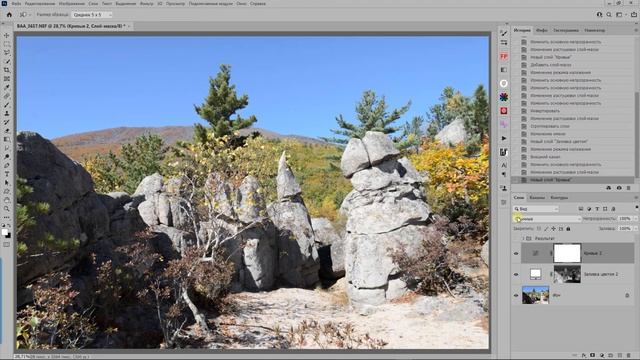Select the Move tool
Viewport: 640px width, 360px height.
[7, 36]
